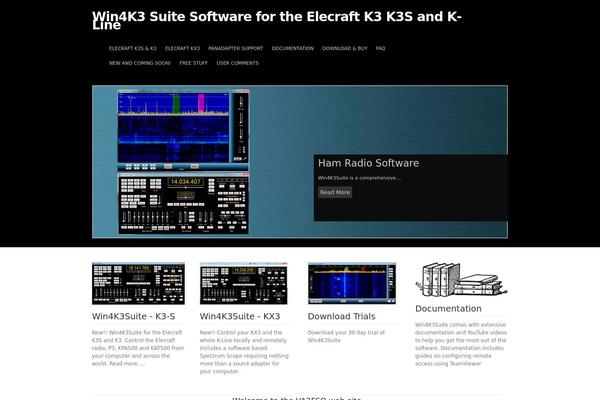The width and height of the screenshot is (600, 400).
Task: Open the Win4K3Suite - KX3 heading link
Action: point(240,317)
